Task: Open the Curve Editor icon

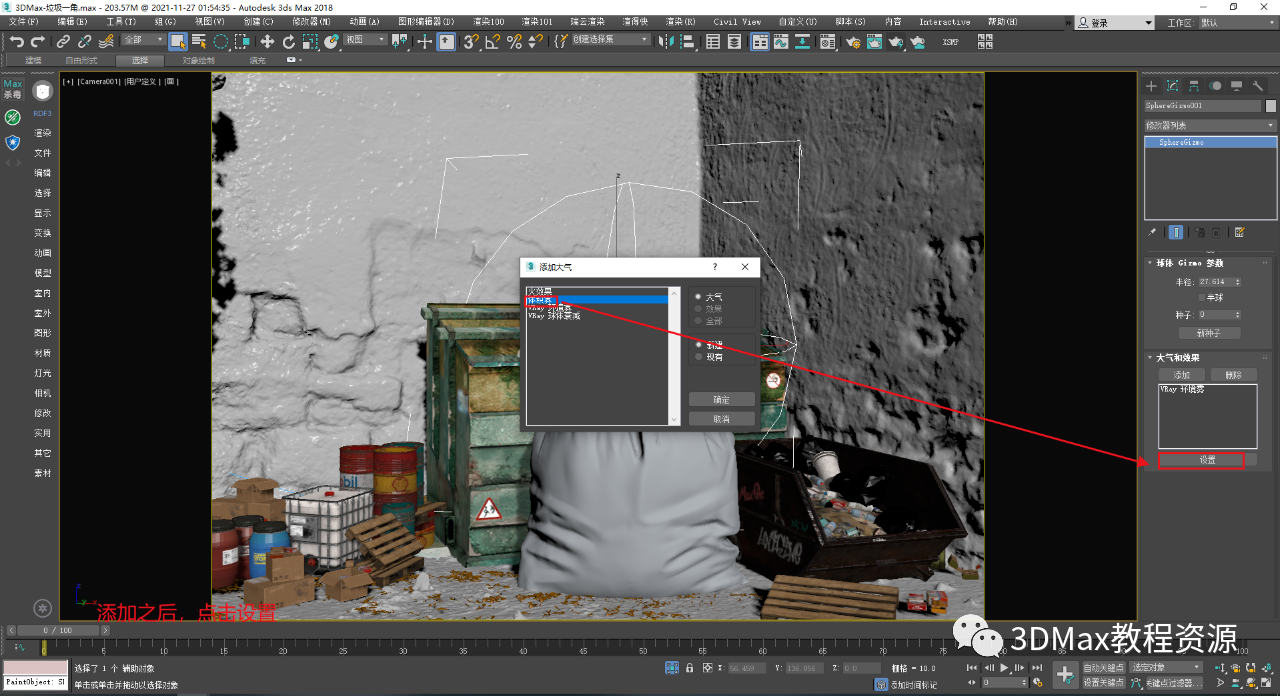Action: click(783, 41)
